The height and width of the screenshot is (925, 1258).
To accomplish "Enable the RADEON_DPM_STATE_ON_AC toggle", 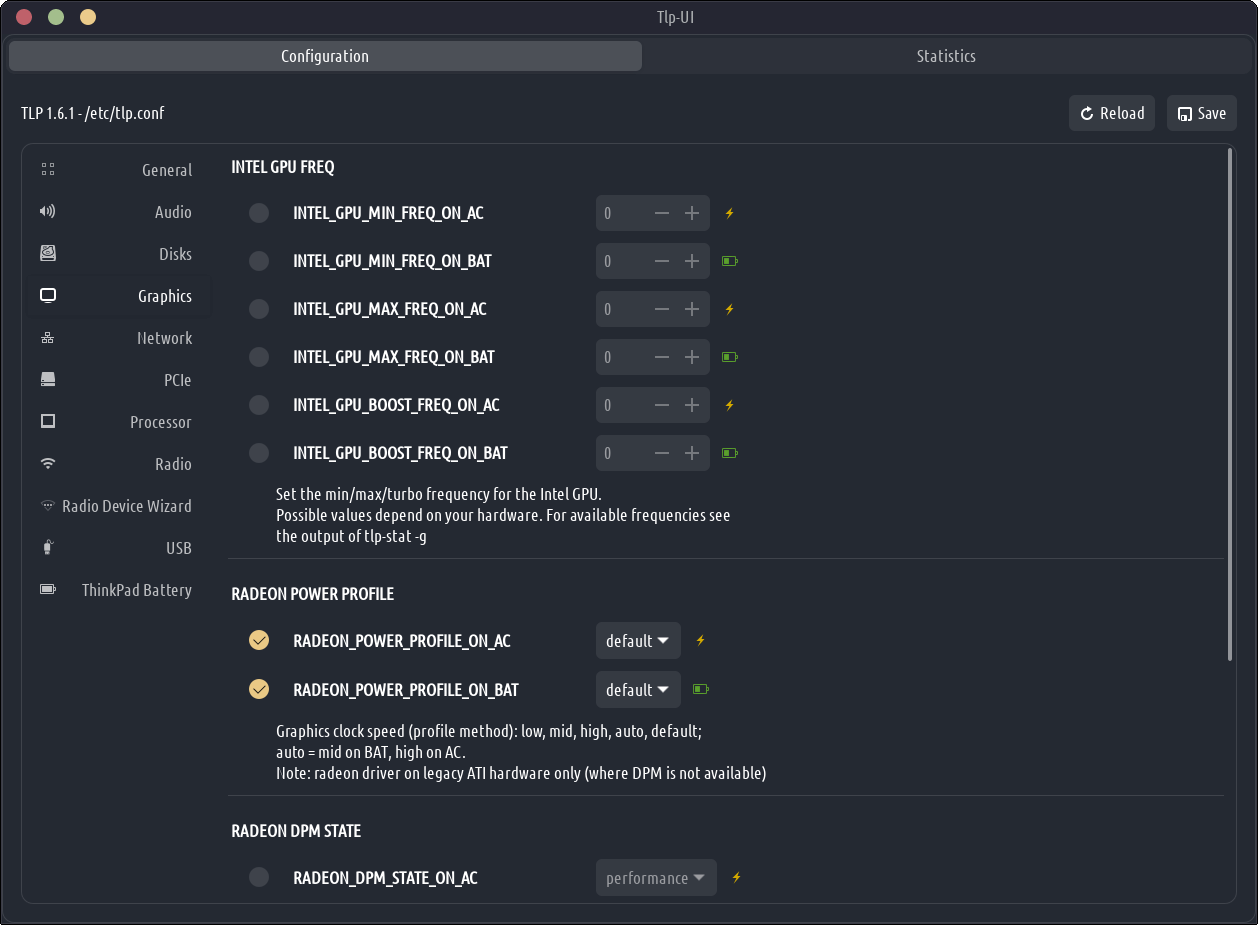I will tap(259, 878).
